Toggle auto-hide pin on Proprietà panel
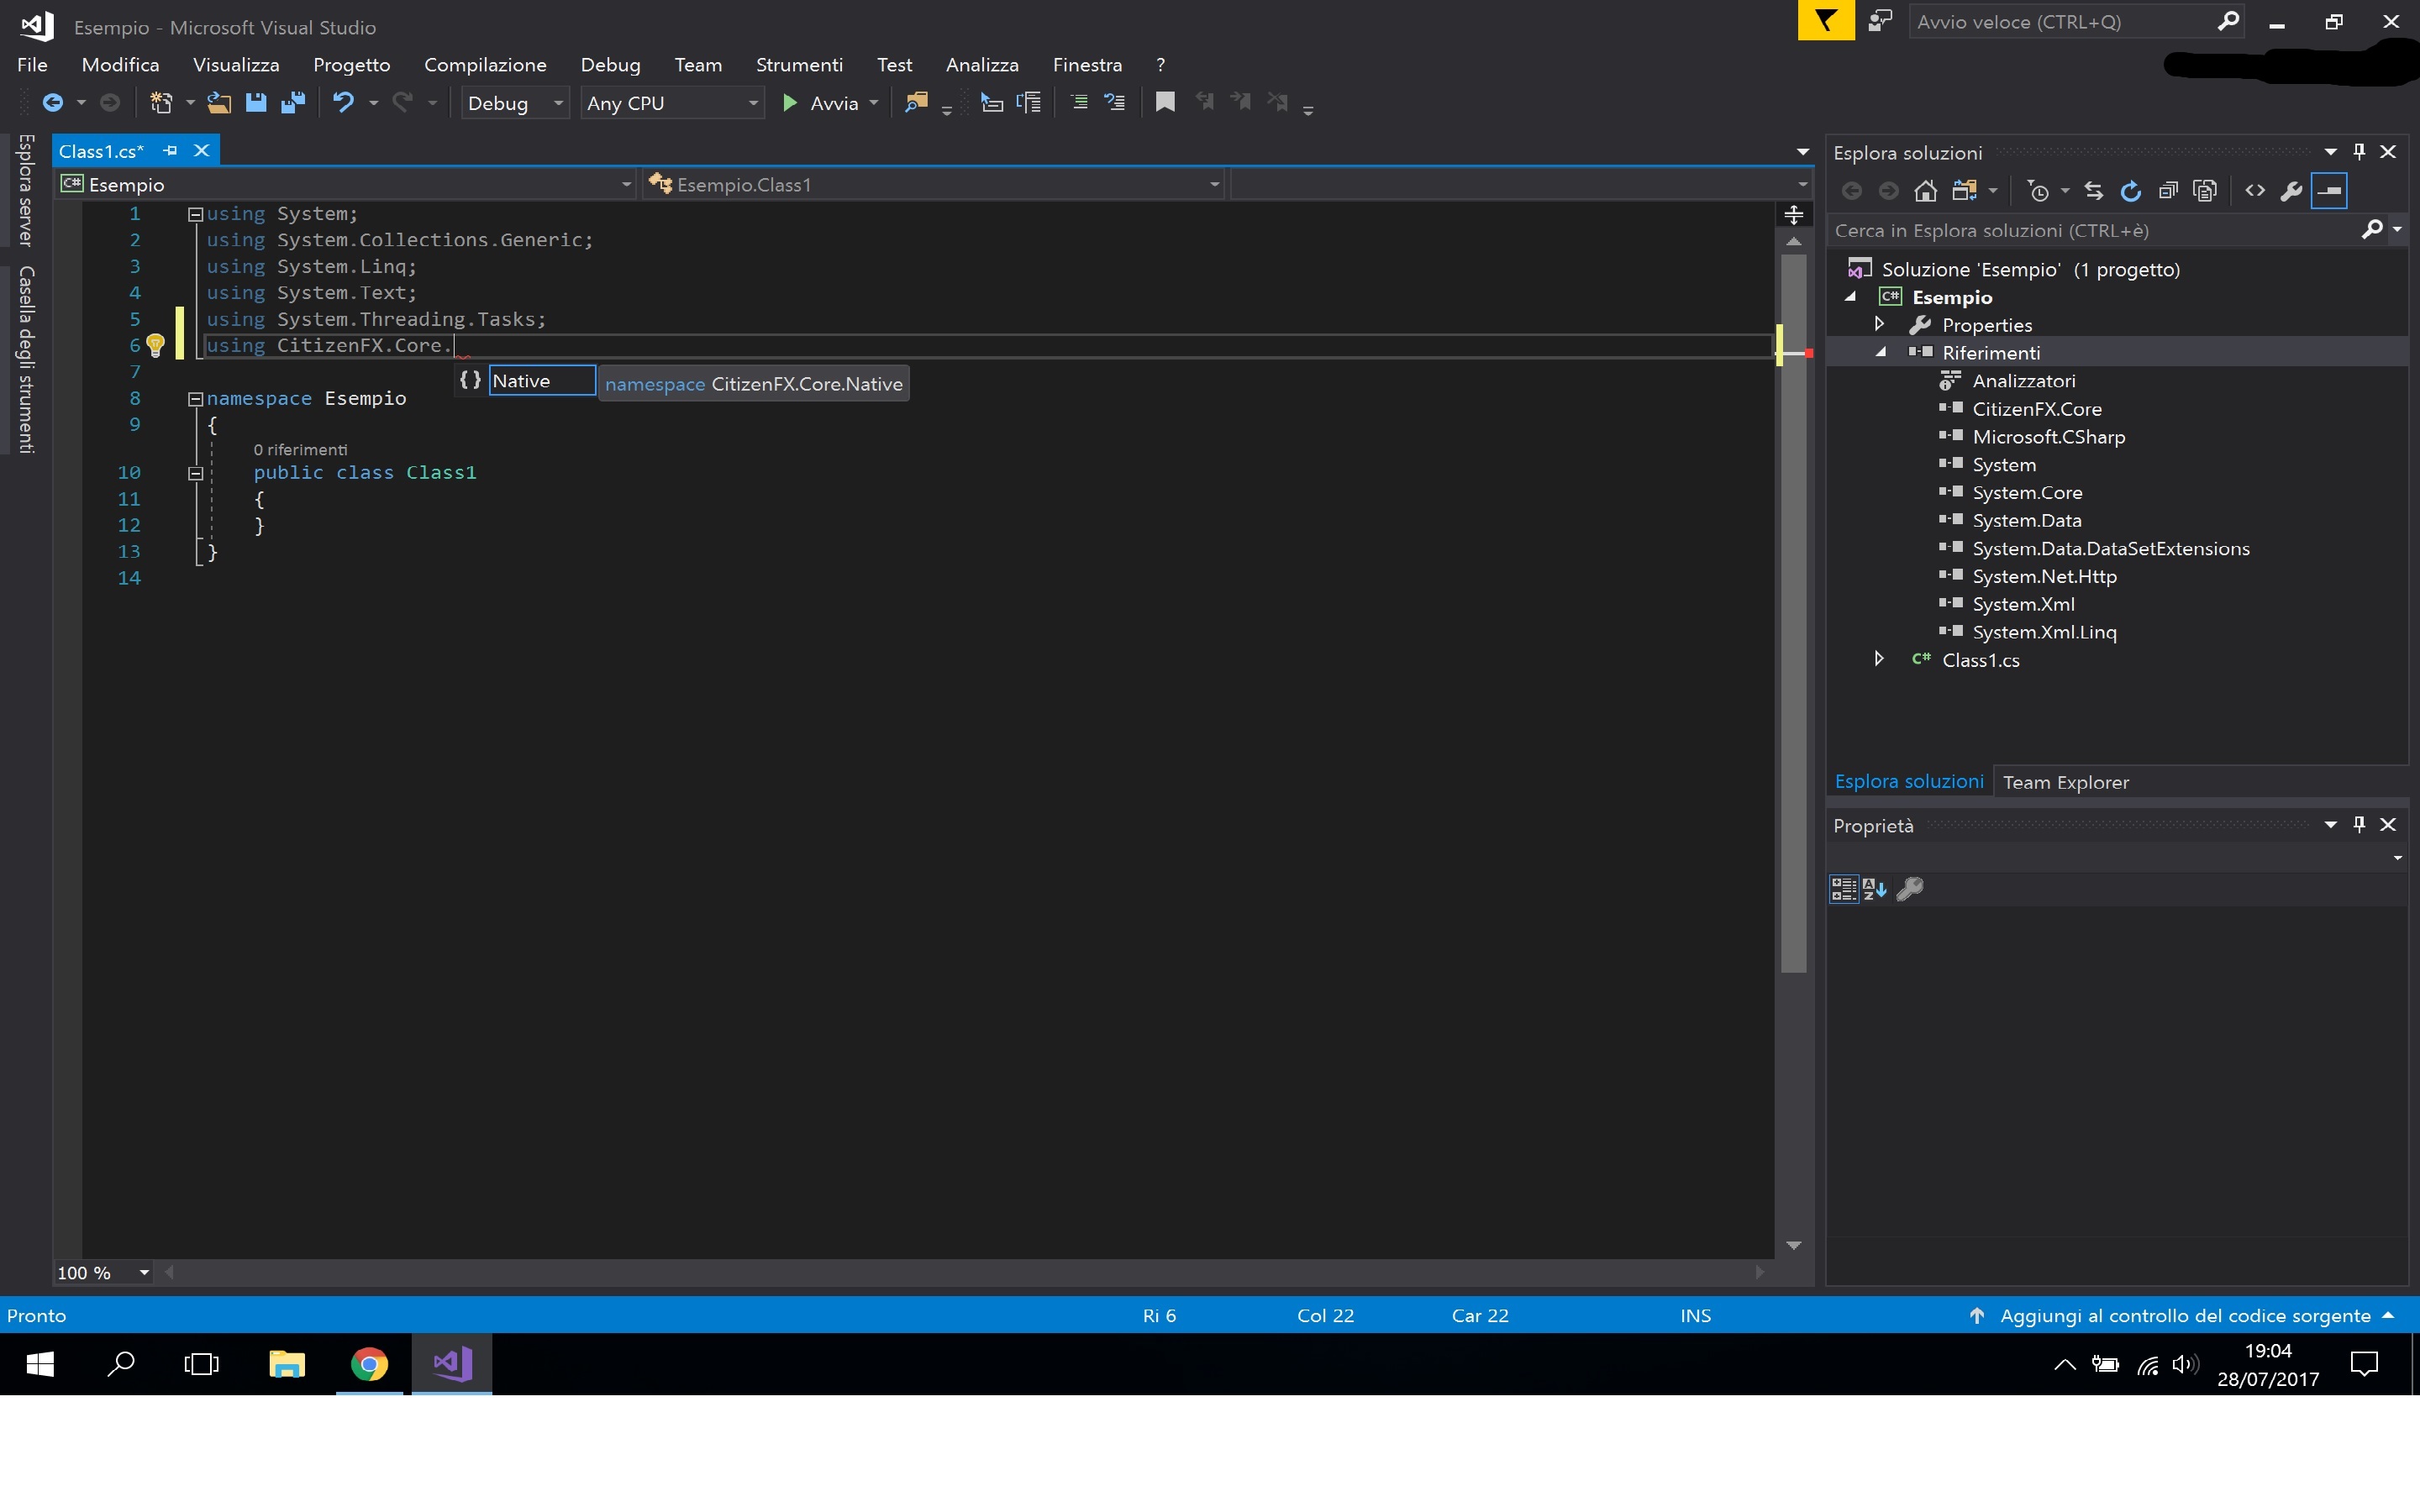The image size is (2420, 1512). coord(2360,824)
